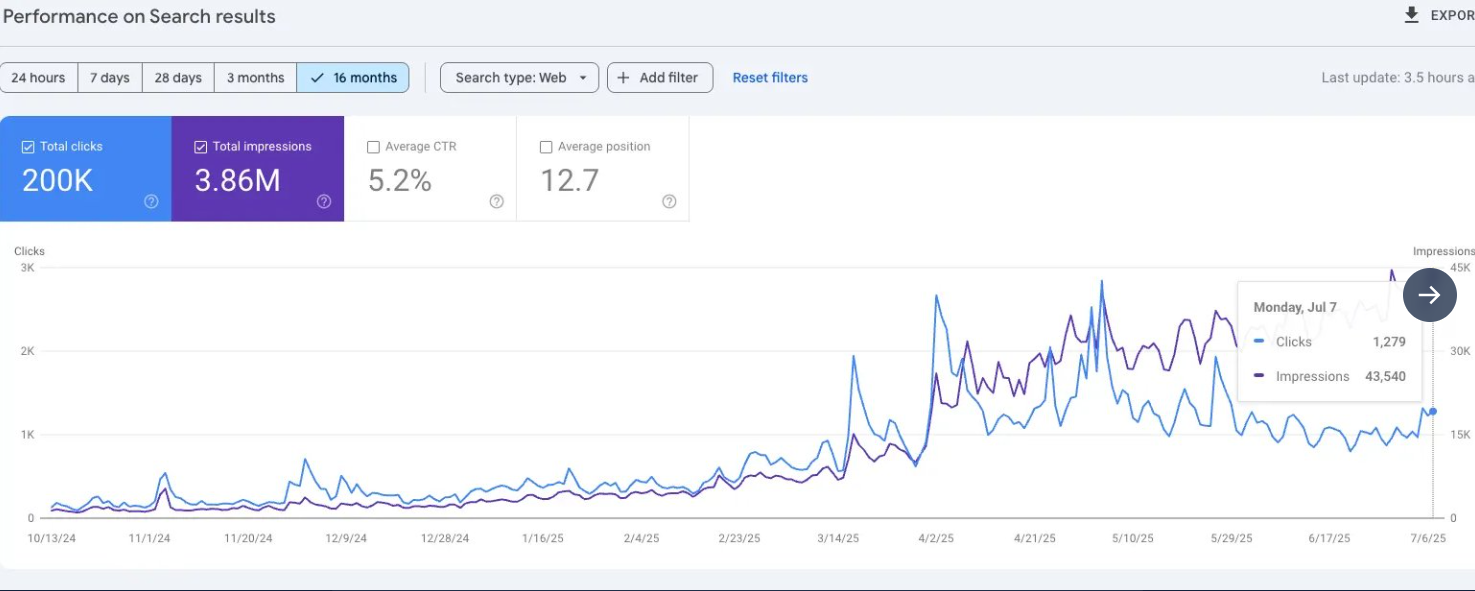Image resolution: width=1475 pixels, height=591 pixels.
Task: Click the checkmark icon inside 16 months tab
Action: tap(317, 77)
